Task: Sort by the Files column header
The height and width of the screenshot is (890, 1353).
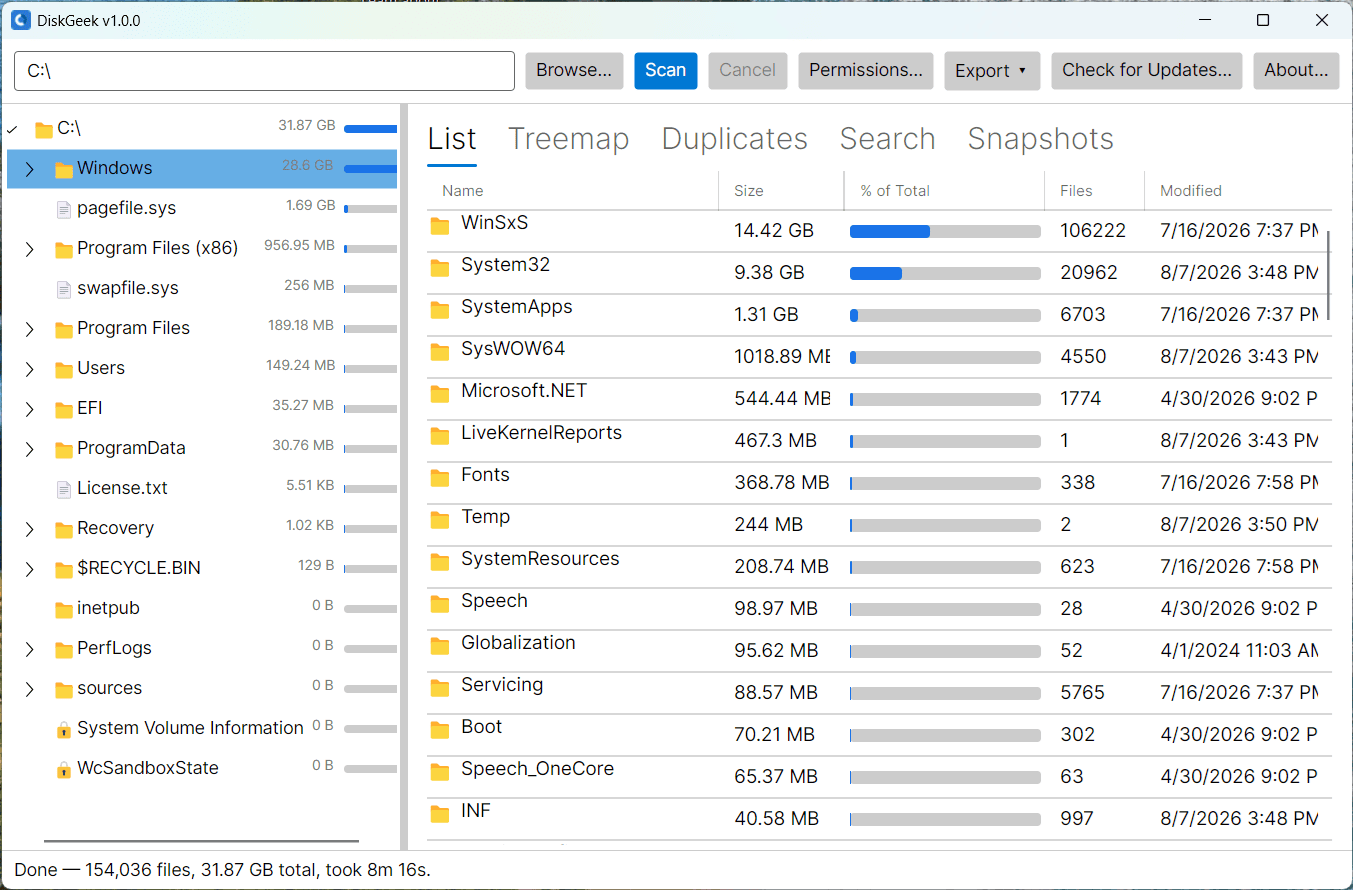Action: (1095, 191)
